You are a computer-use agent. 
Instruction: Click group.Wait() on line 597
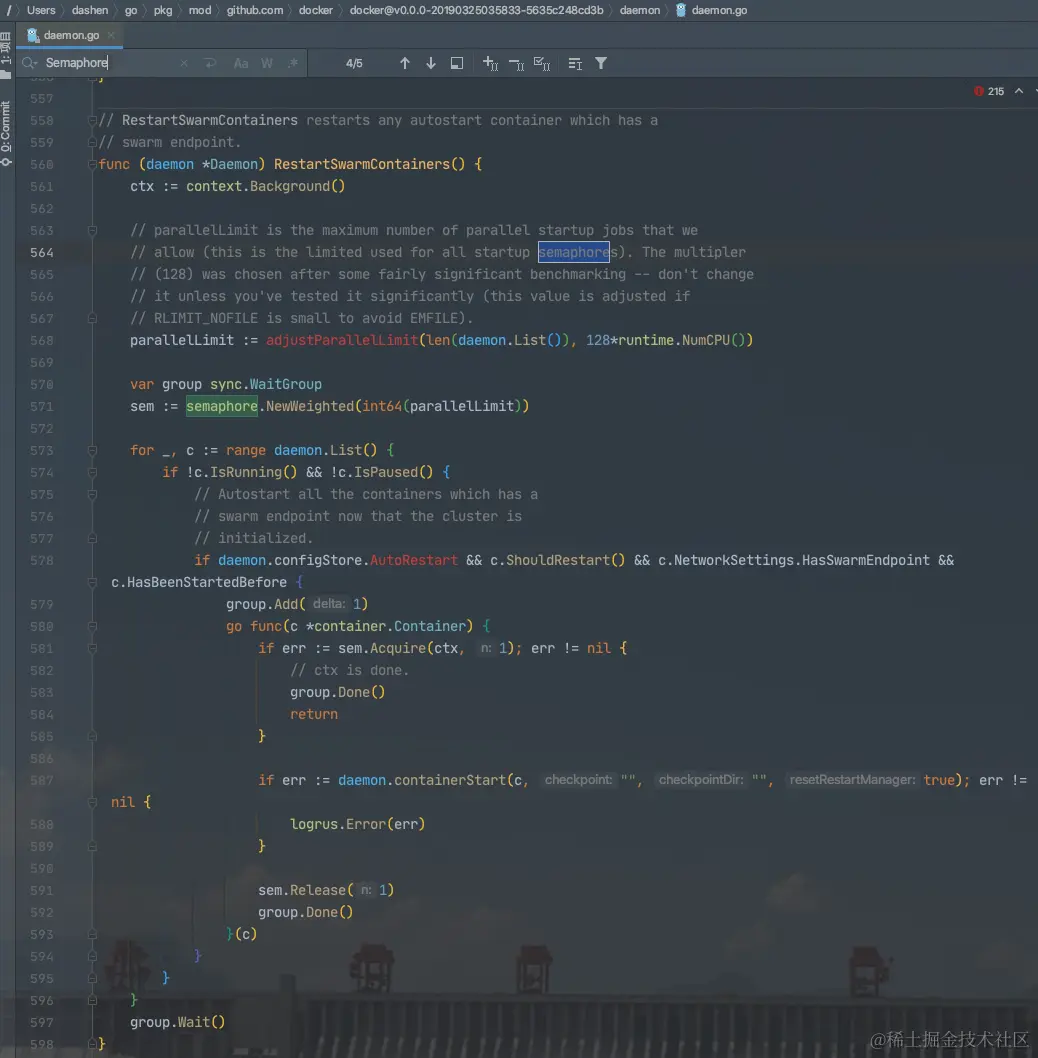[x=177, y=1022]
